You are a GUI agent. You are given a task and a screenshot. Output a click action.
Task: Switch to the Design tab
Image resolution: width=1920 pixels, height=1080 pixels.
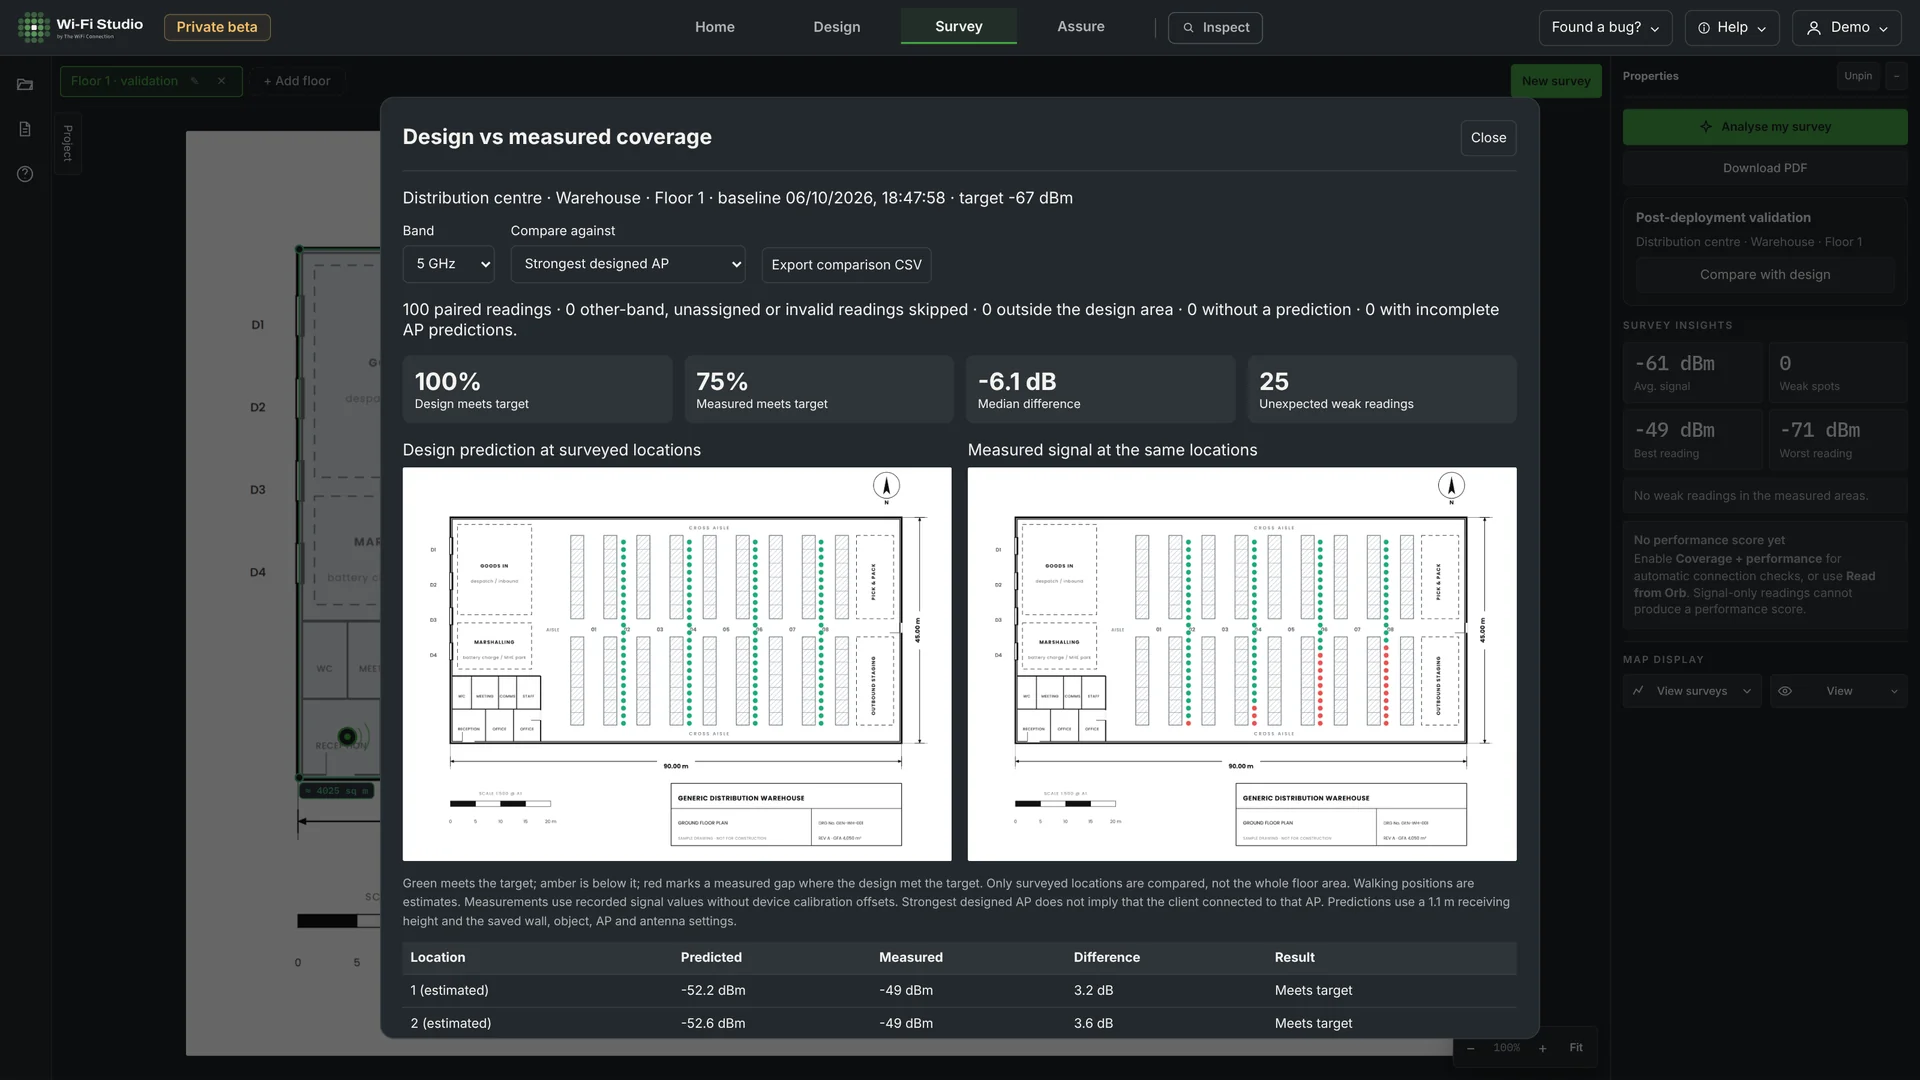coord(837,27)
